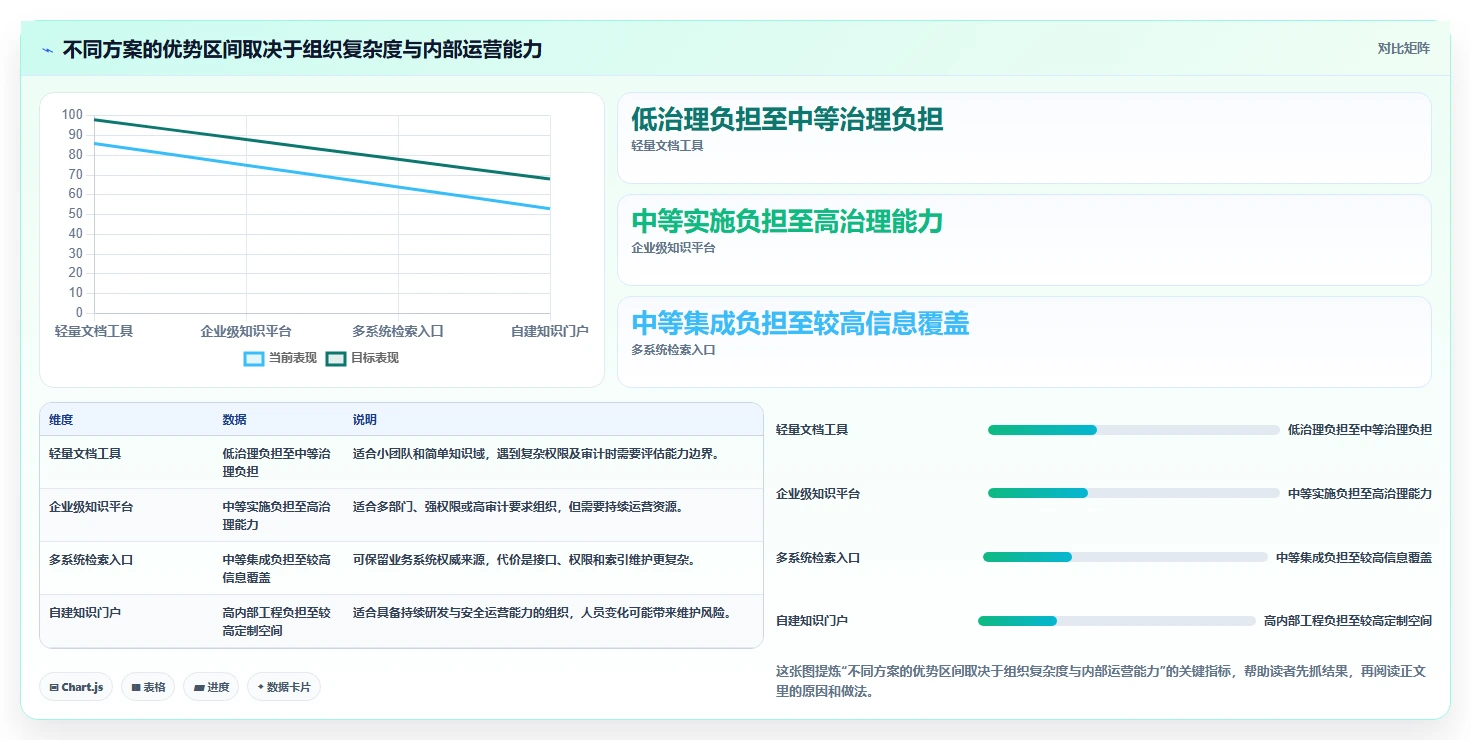The width and height of the screenshot is (1471, 740).
Task: Toggle the 目标表现 legend swatch
Action: pos(336,358)
